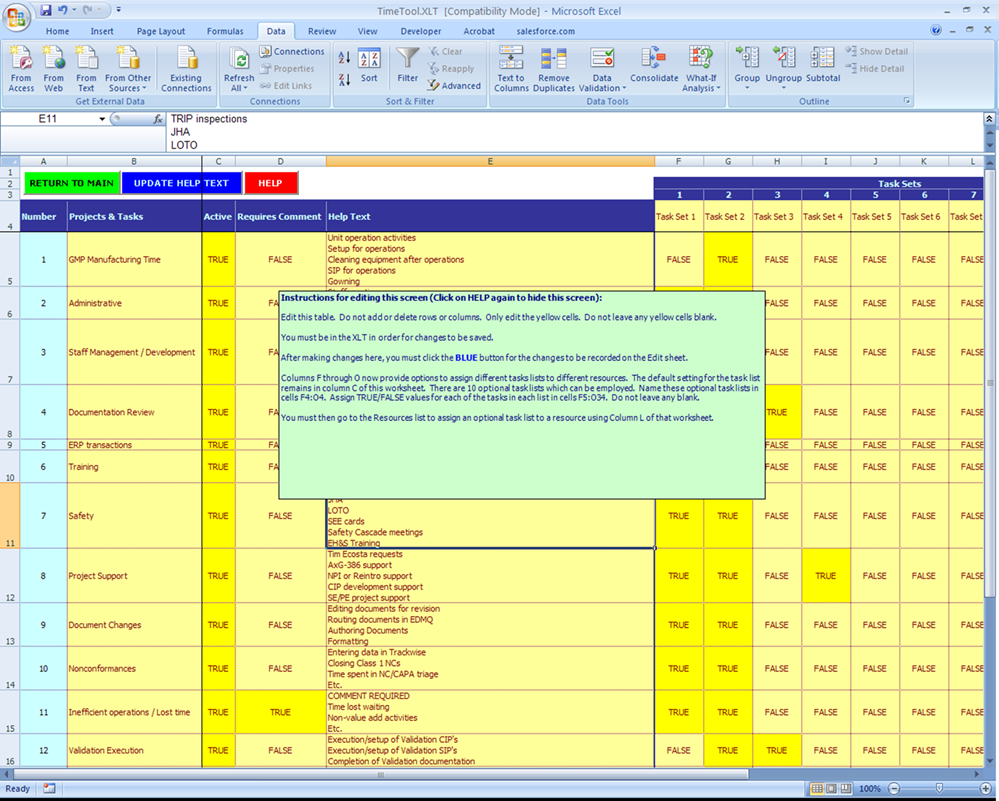Run Remove Duplicates
Viewport: 999px width, 801px height.
click(554, 69)
